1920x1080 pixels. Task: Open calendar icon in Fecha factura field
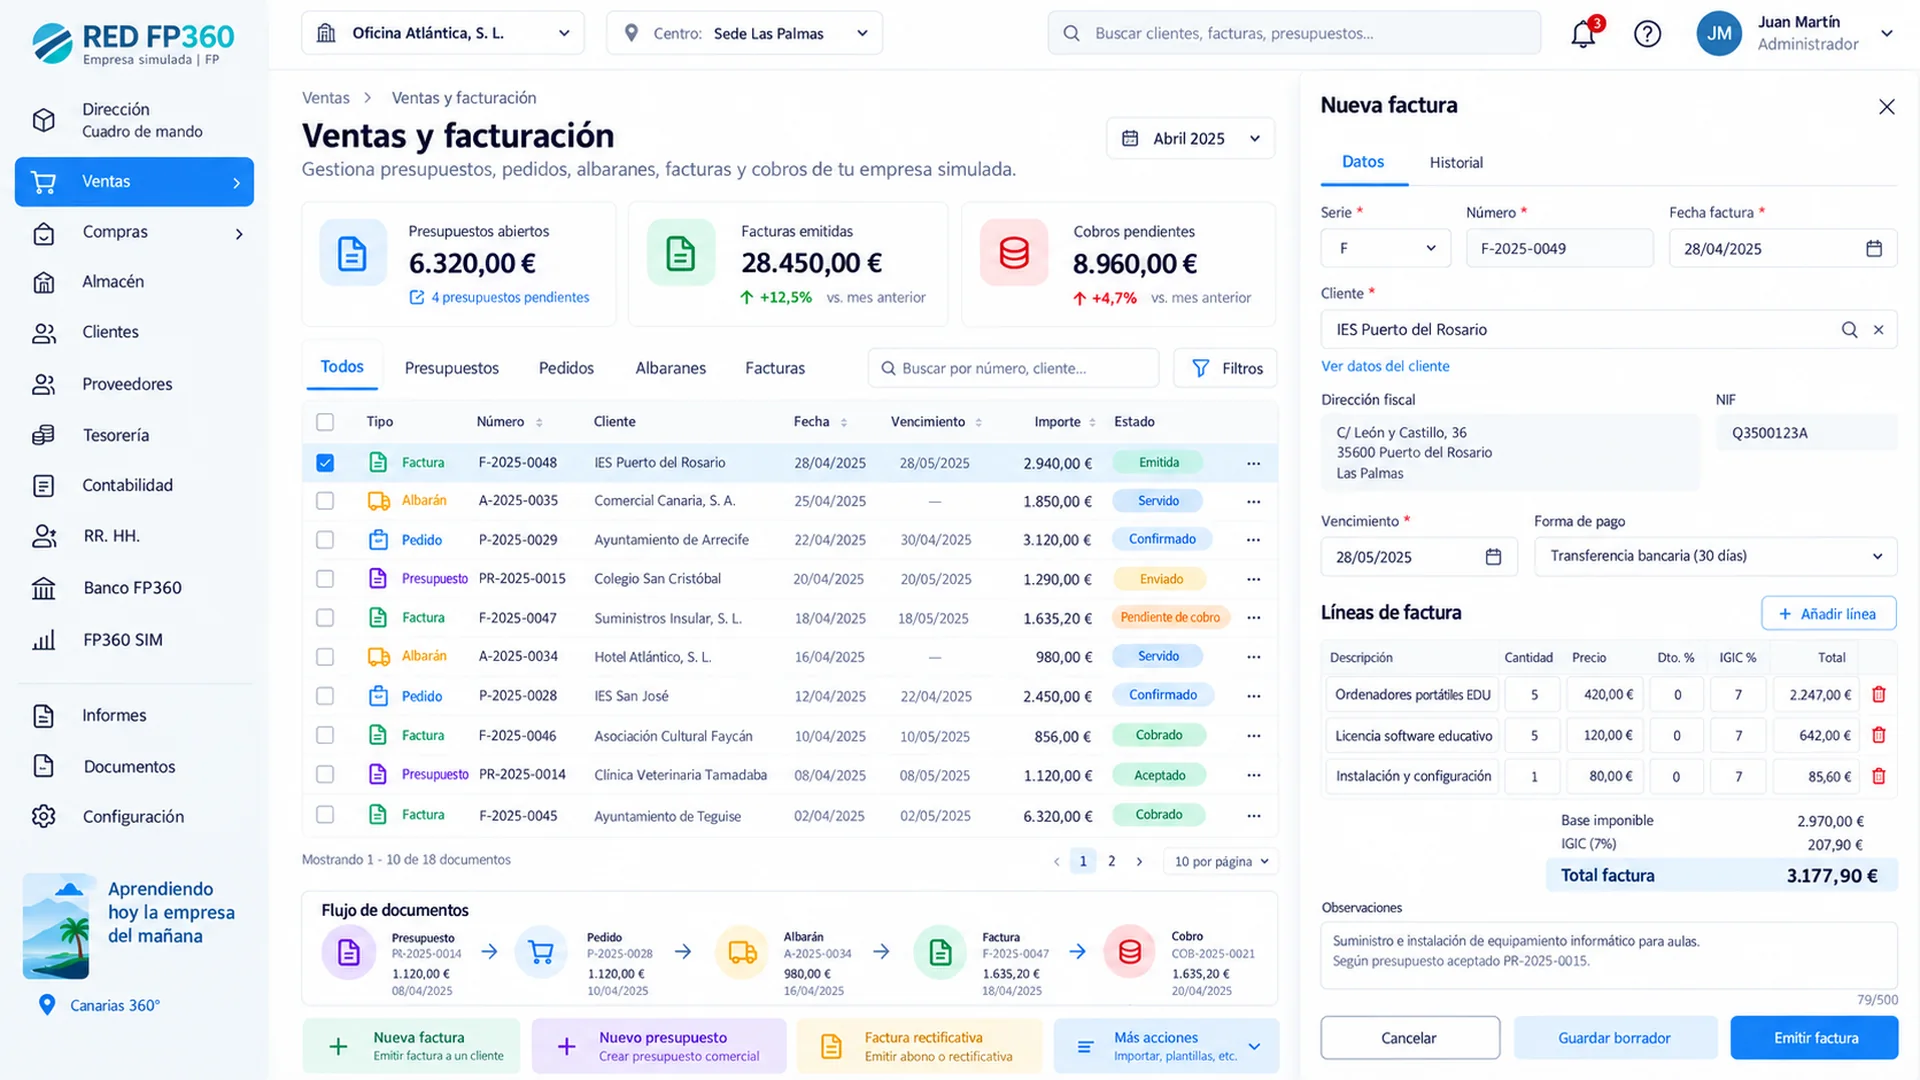1874,249
